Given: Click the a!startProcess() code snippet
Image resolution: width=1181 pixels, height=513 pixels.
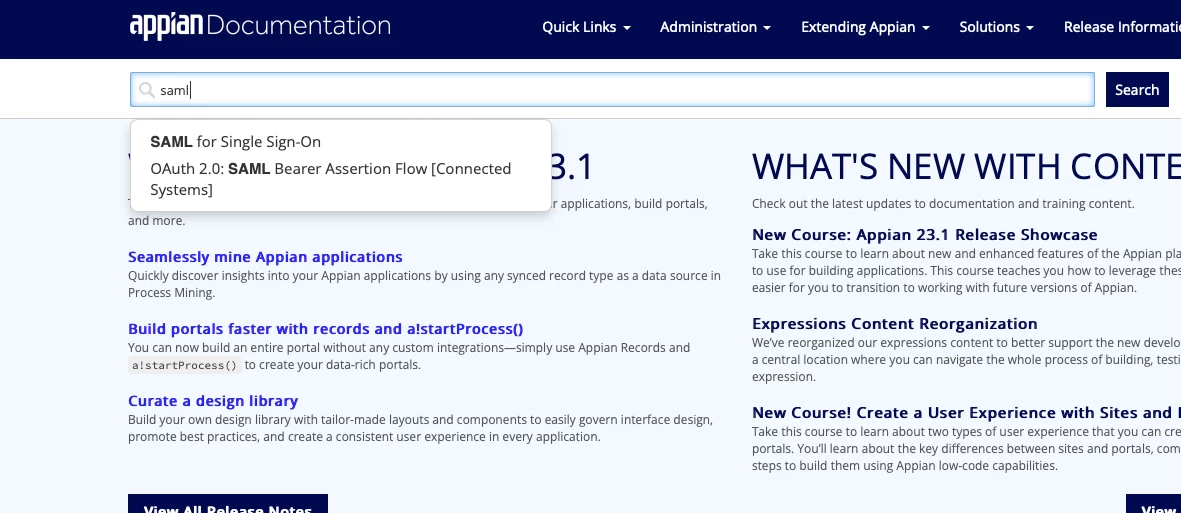Looking at the screenshot, I should click(x=185, y=365).
